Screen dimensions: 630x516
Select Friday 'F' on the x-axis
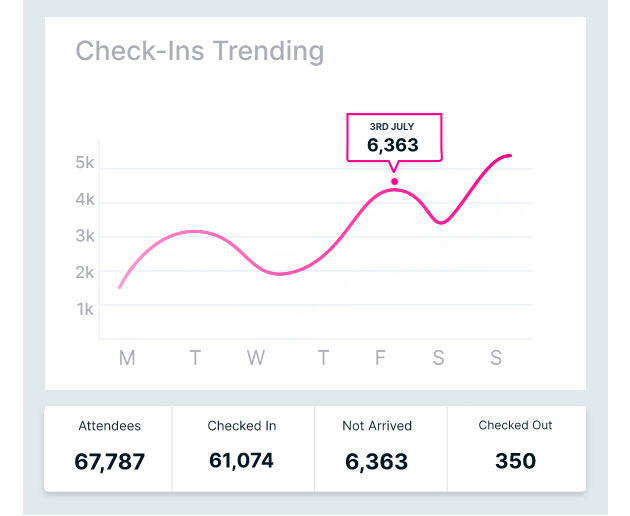click(x=380, y=358)
